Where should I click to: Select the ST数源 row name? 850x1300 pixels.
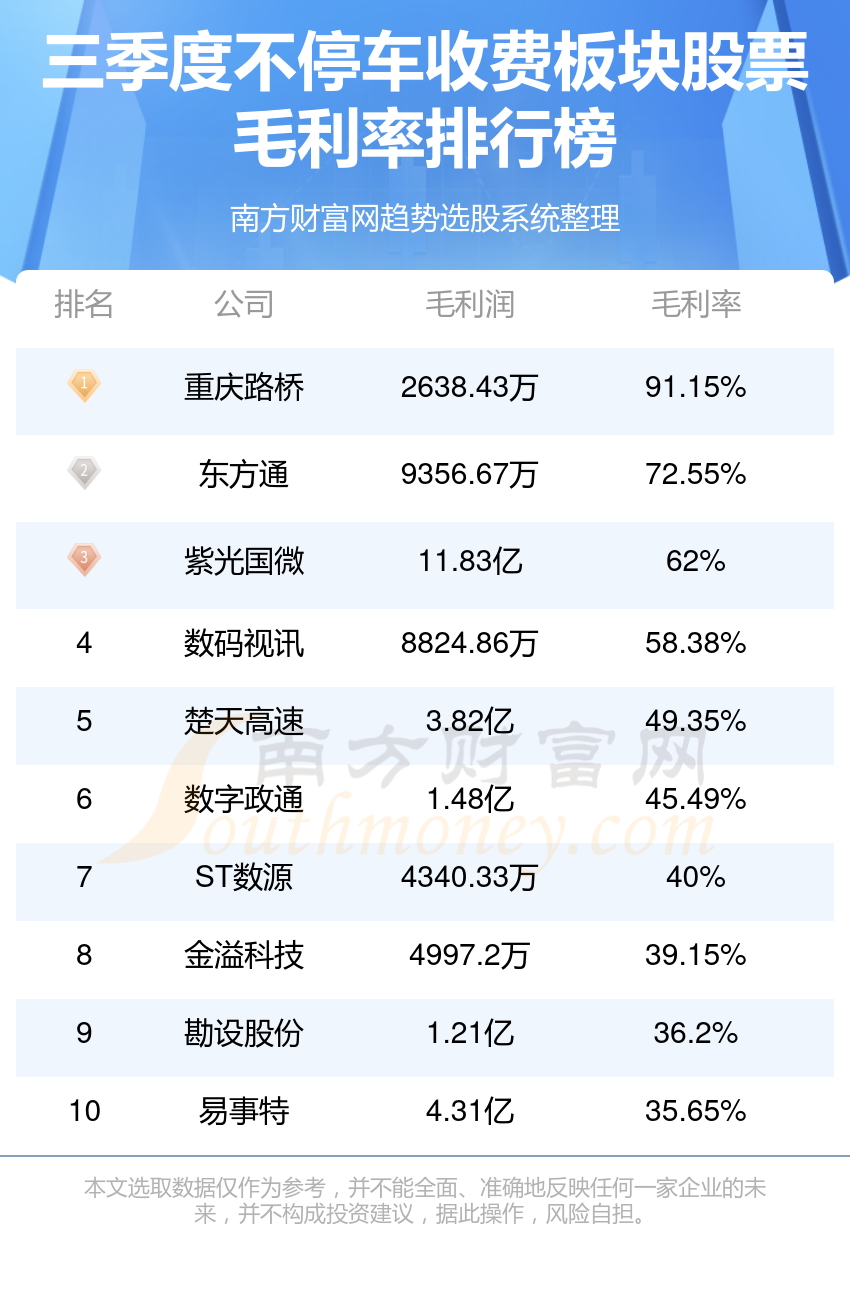point(244,877)
